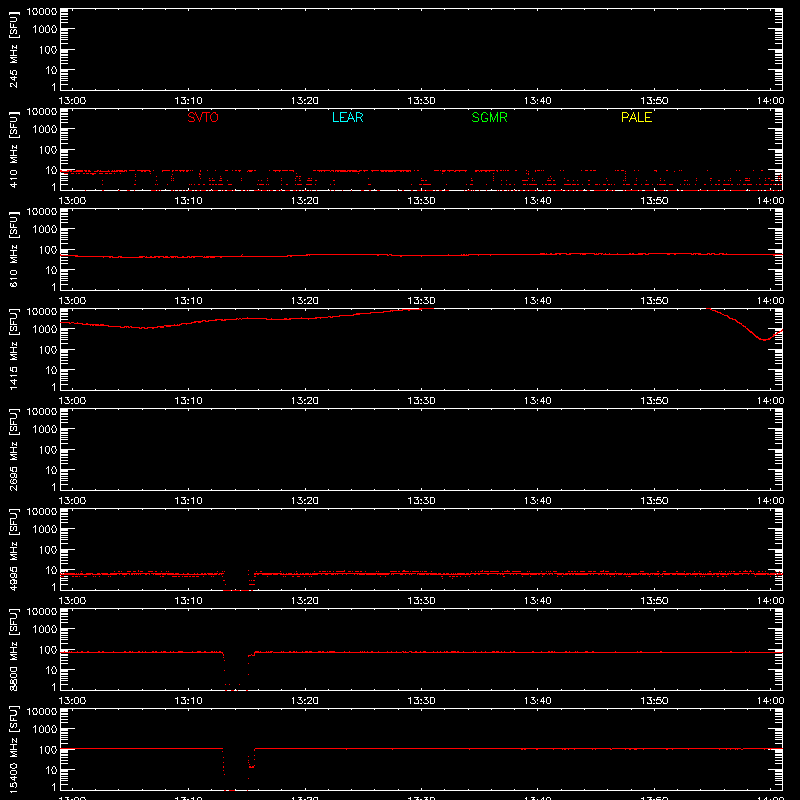The width and height of the screenshot is (800, 800).
Task: Click 13:40 tick under the 2695 MHz panel
Action: click(537, 501)
